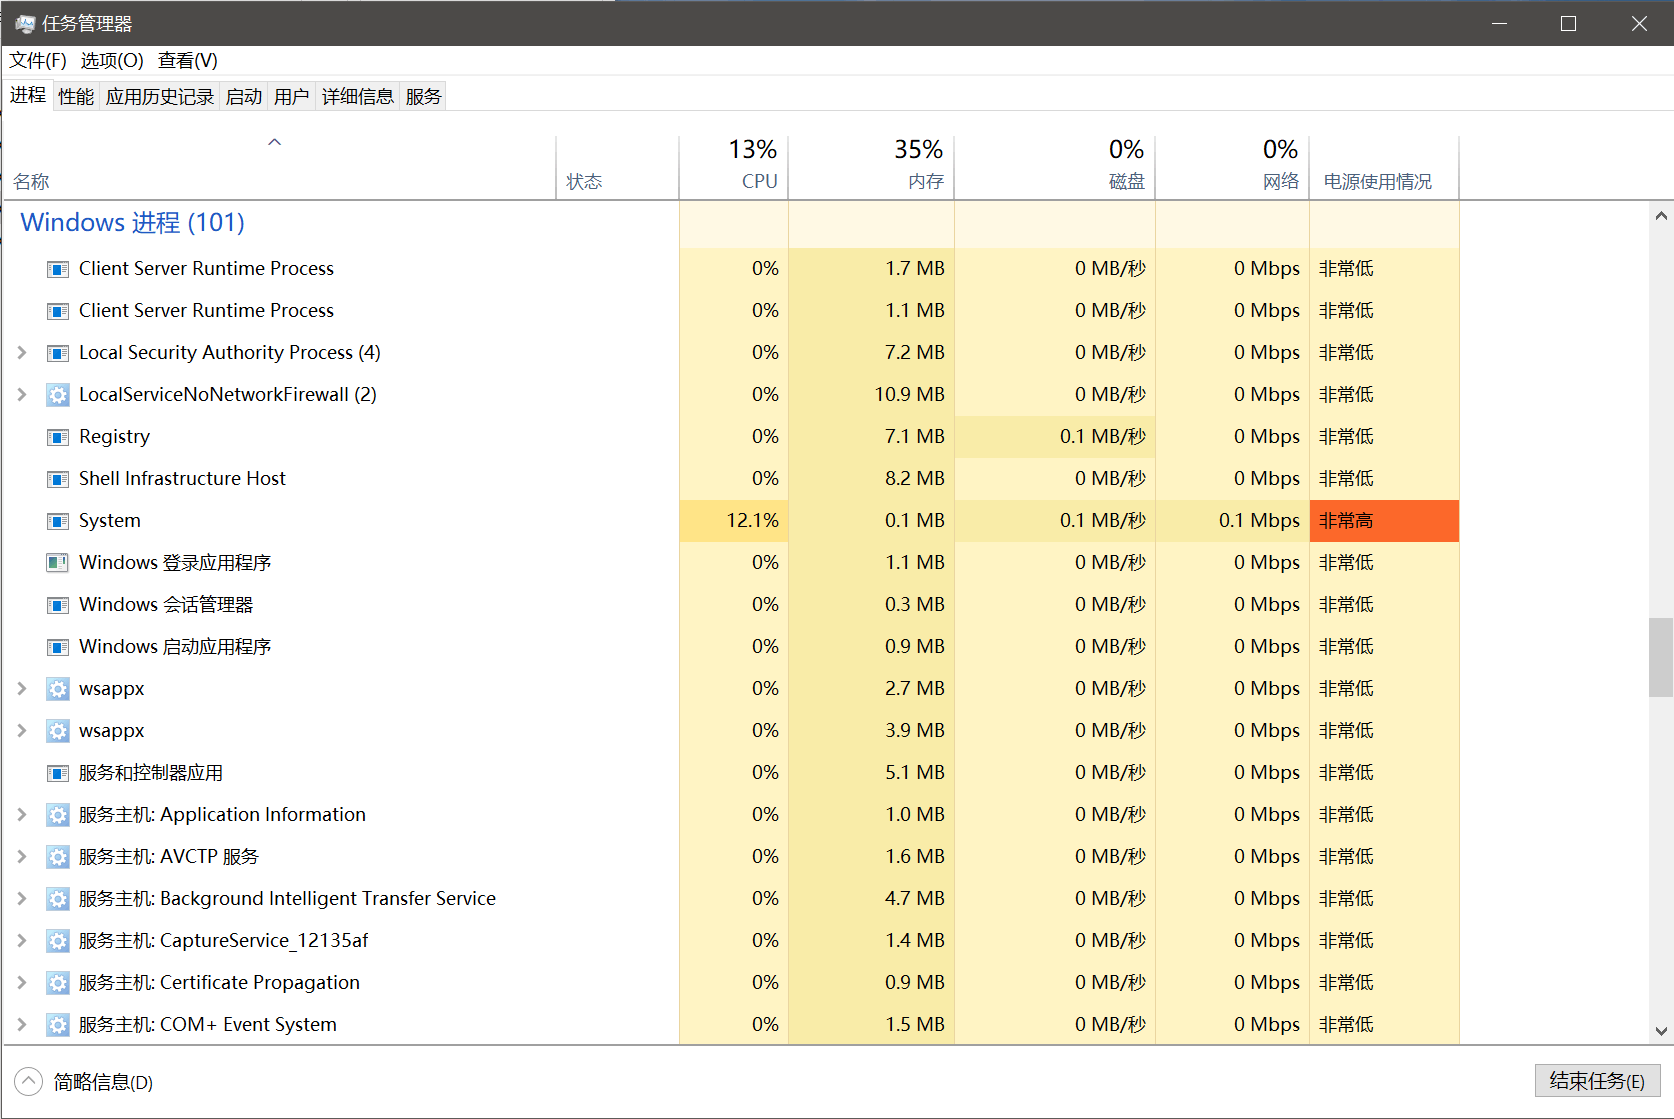Click the scrollbar down arrow
The width and height of the screenshot is (1674, 1119).
pyautogui.click(x=1661, y=1031)
